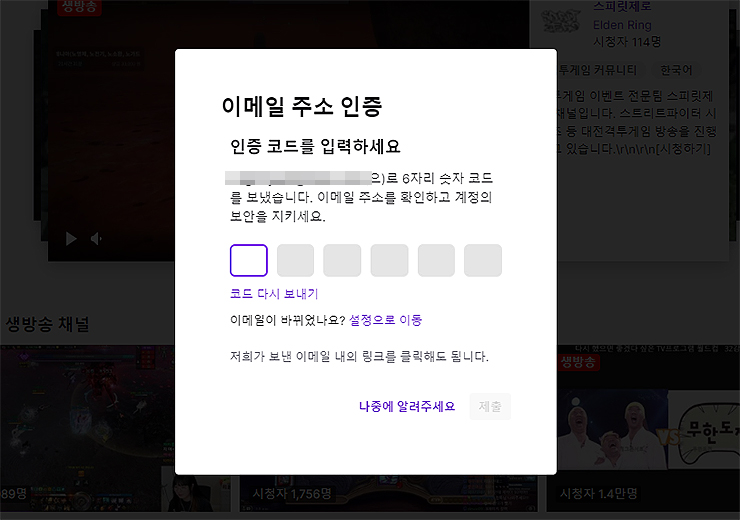The image size is (740, 520).
Task: Click the fifth verification code digit box
Action: (x=436, y=260)
